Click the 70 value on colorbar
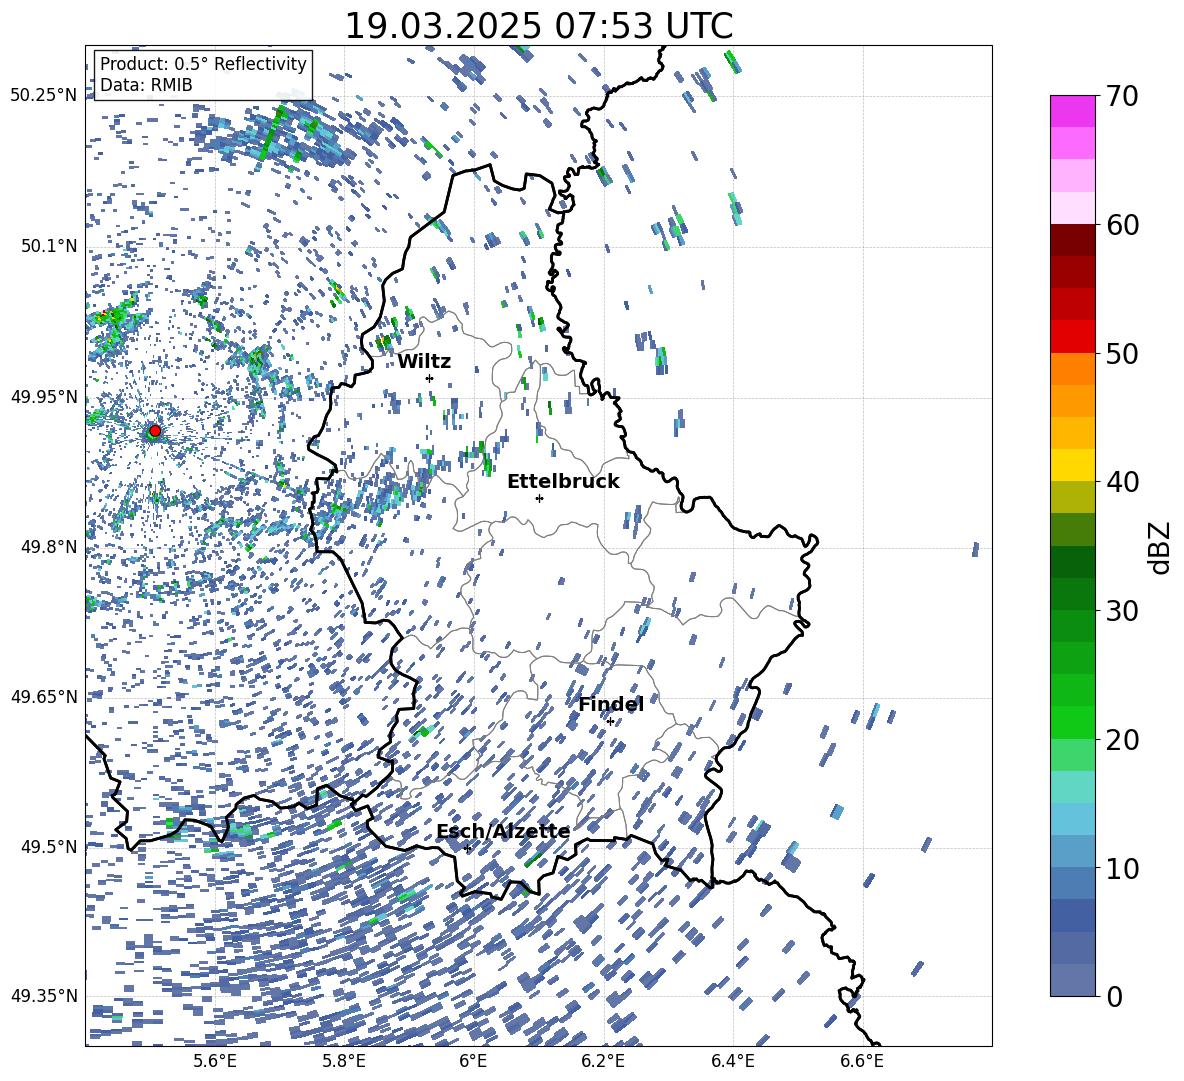The width and height of the screenshot is (1184, 1081). tap(1122, 96)
